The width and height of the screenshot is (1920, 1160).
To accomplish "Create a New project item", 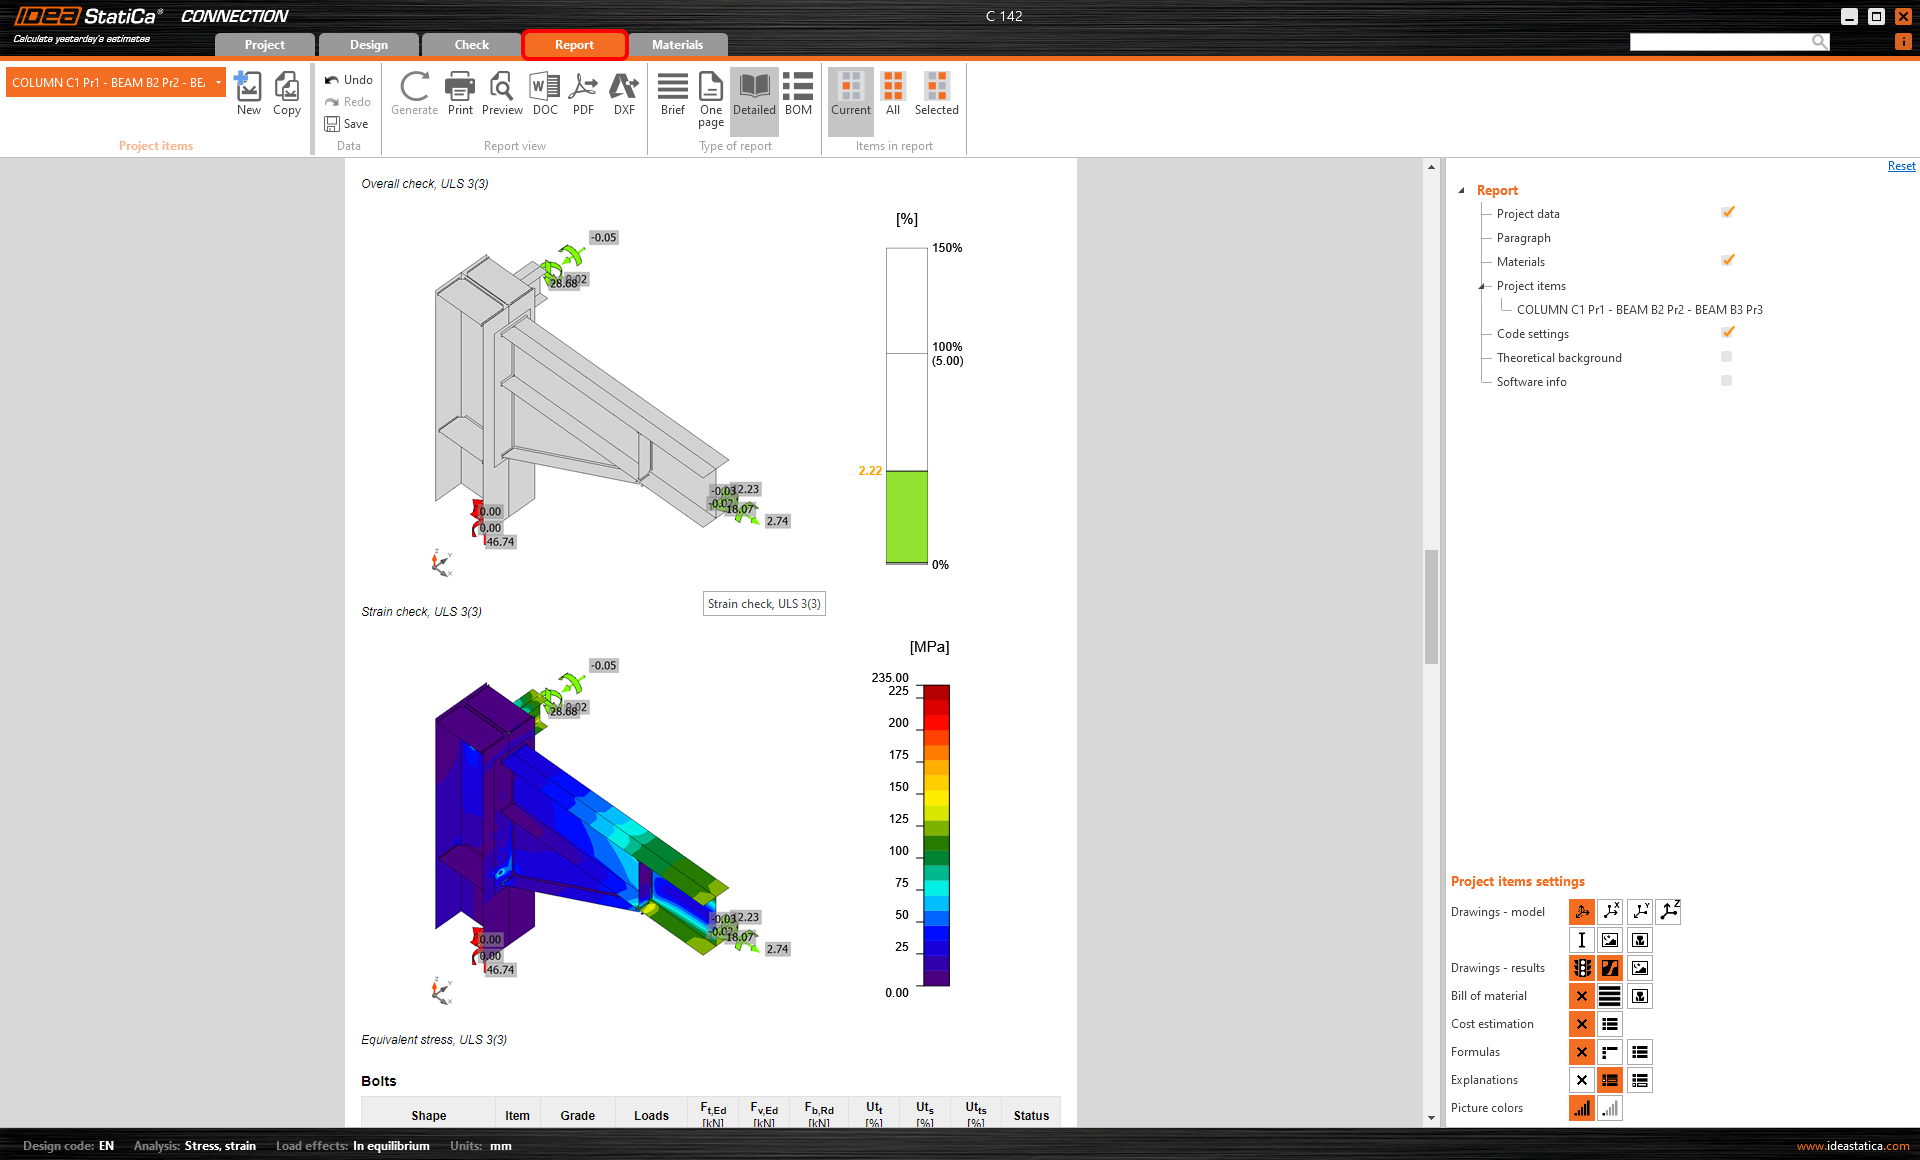I will pyautogui.click(x=248, y=93).
